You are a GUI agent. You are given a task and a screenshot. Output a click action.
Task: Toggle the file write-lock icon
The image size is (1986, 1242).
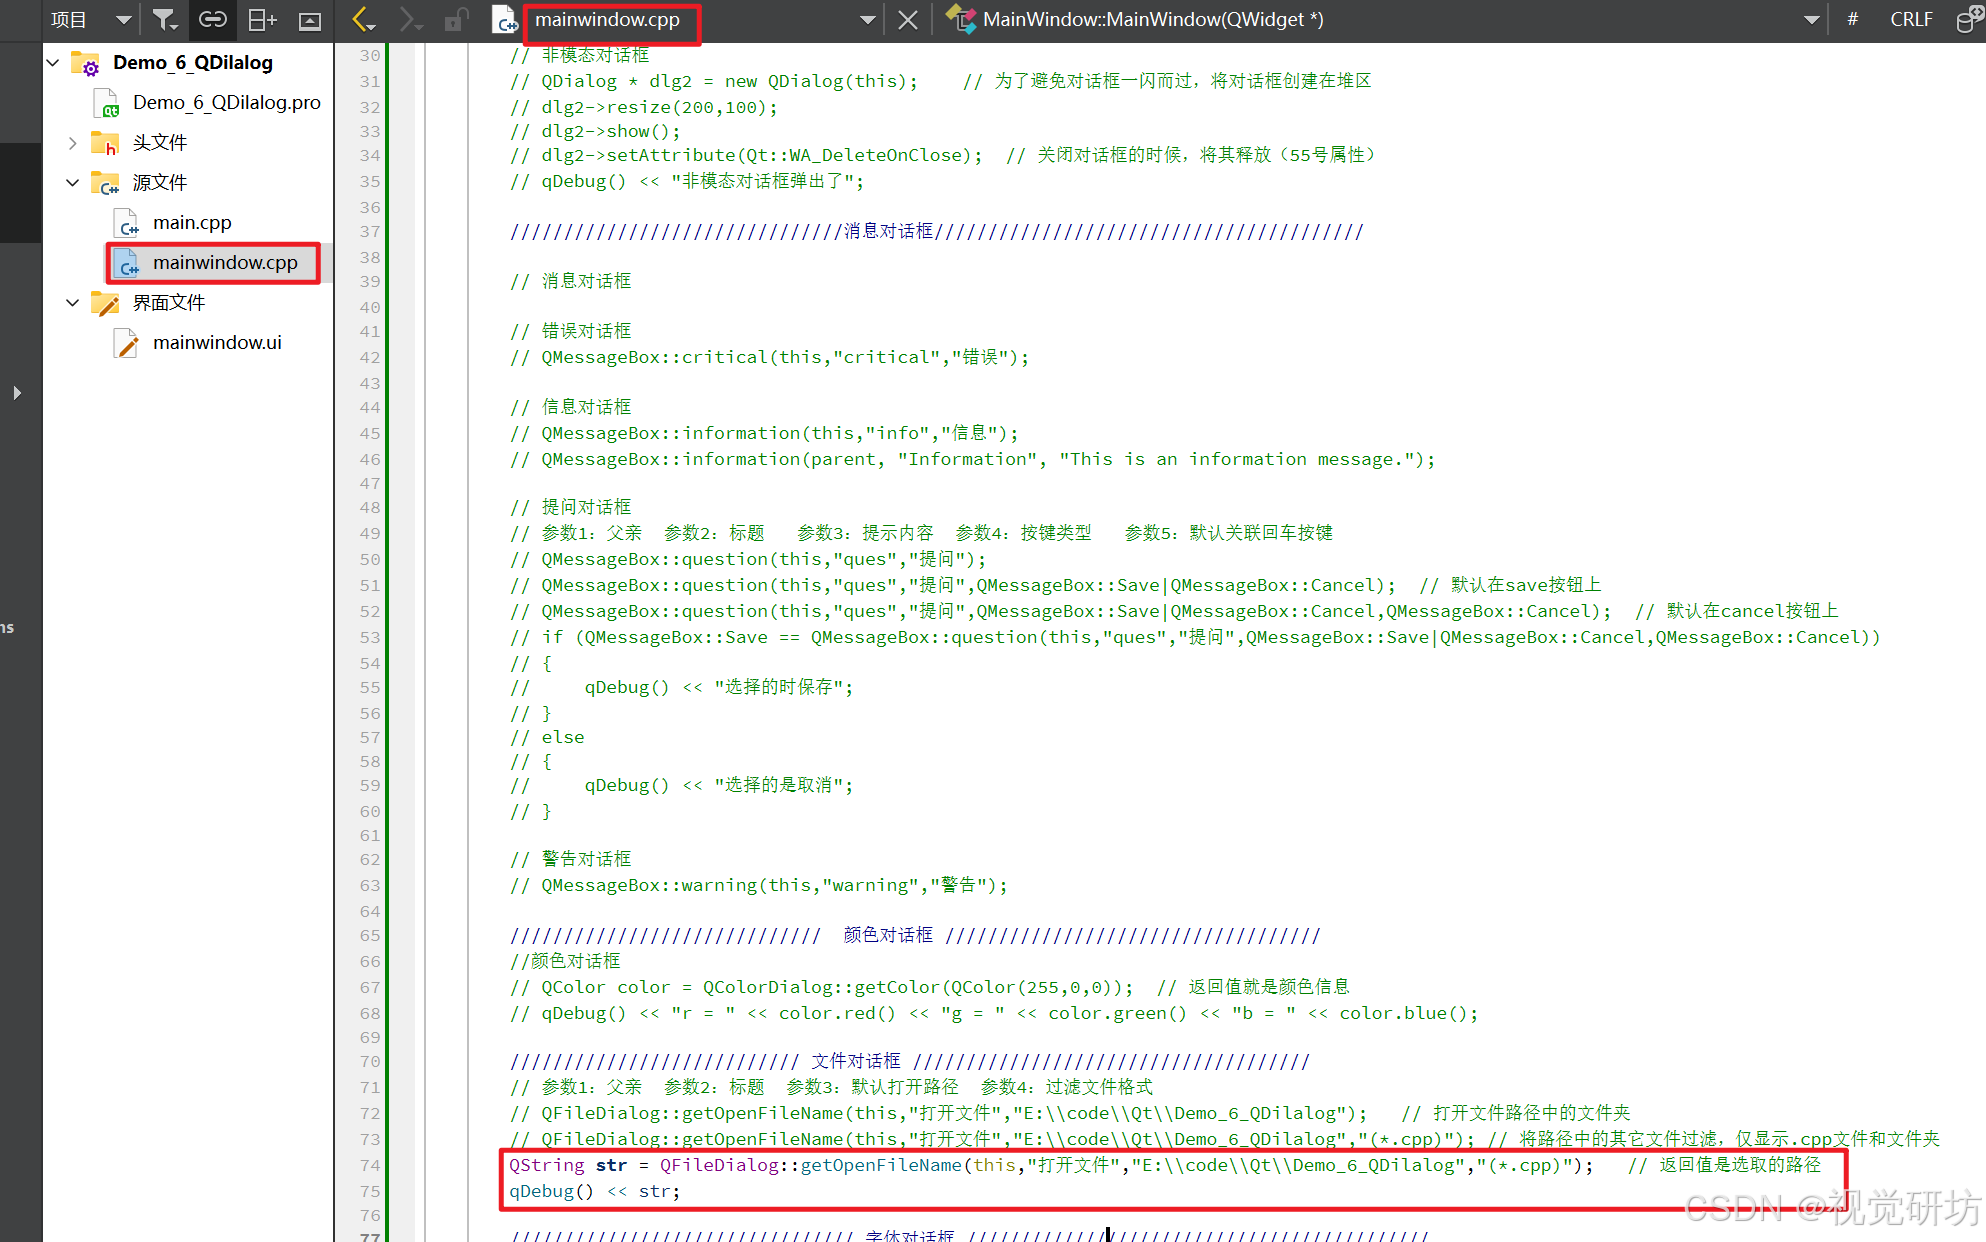pos(456,19)
